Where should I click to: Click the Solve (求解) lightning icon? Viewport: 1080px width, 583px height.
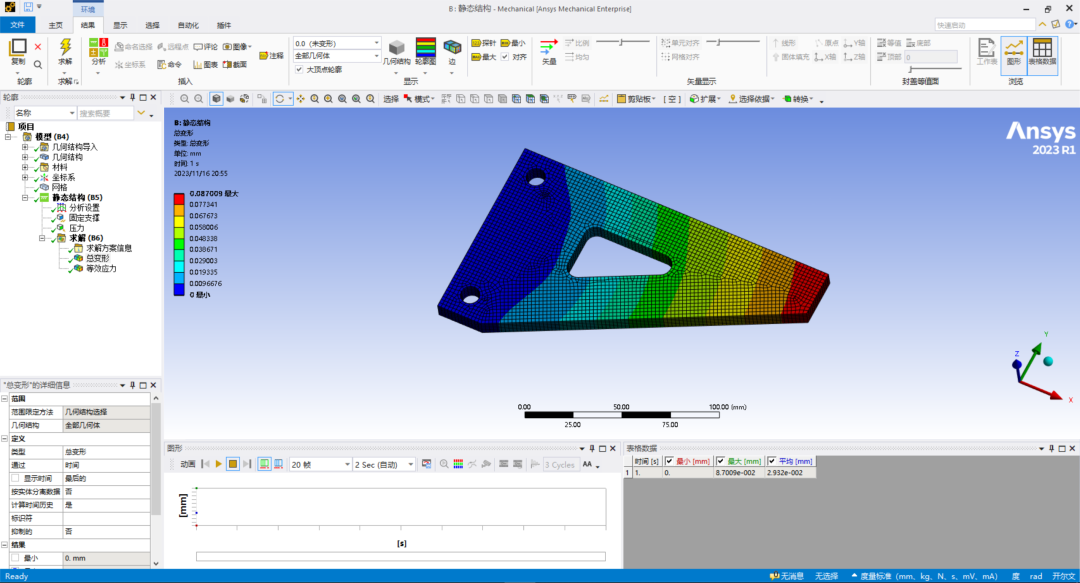[65, 47]
